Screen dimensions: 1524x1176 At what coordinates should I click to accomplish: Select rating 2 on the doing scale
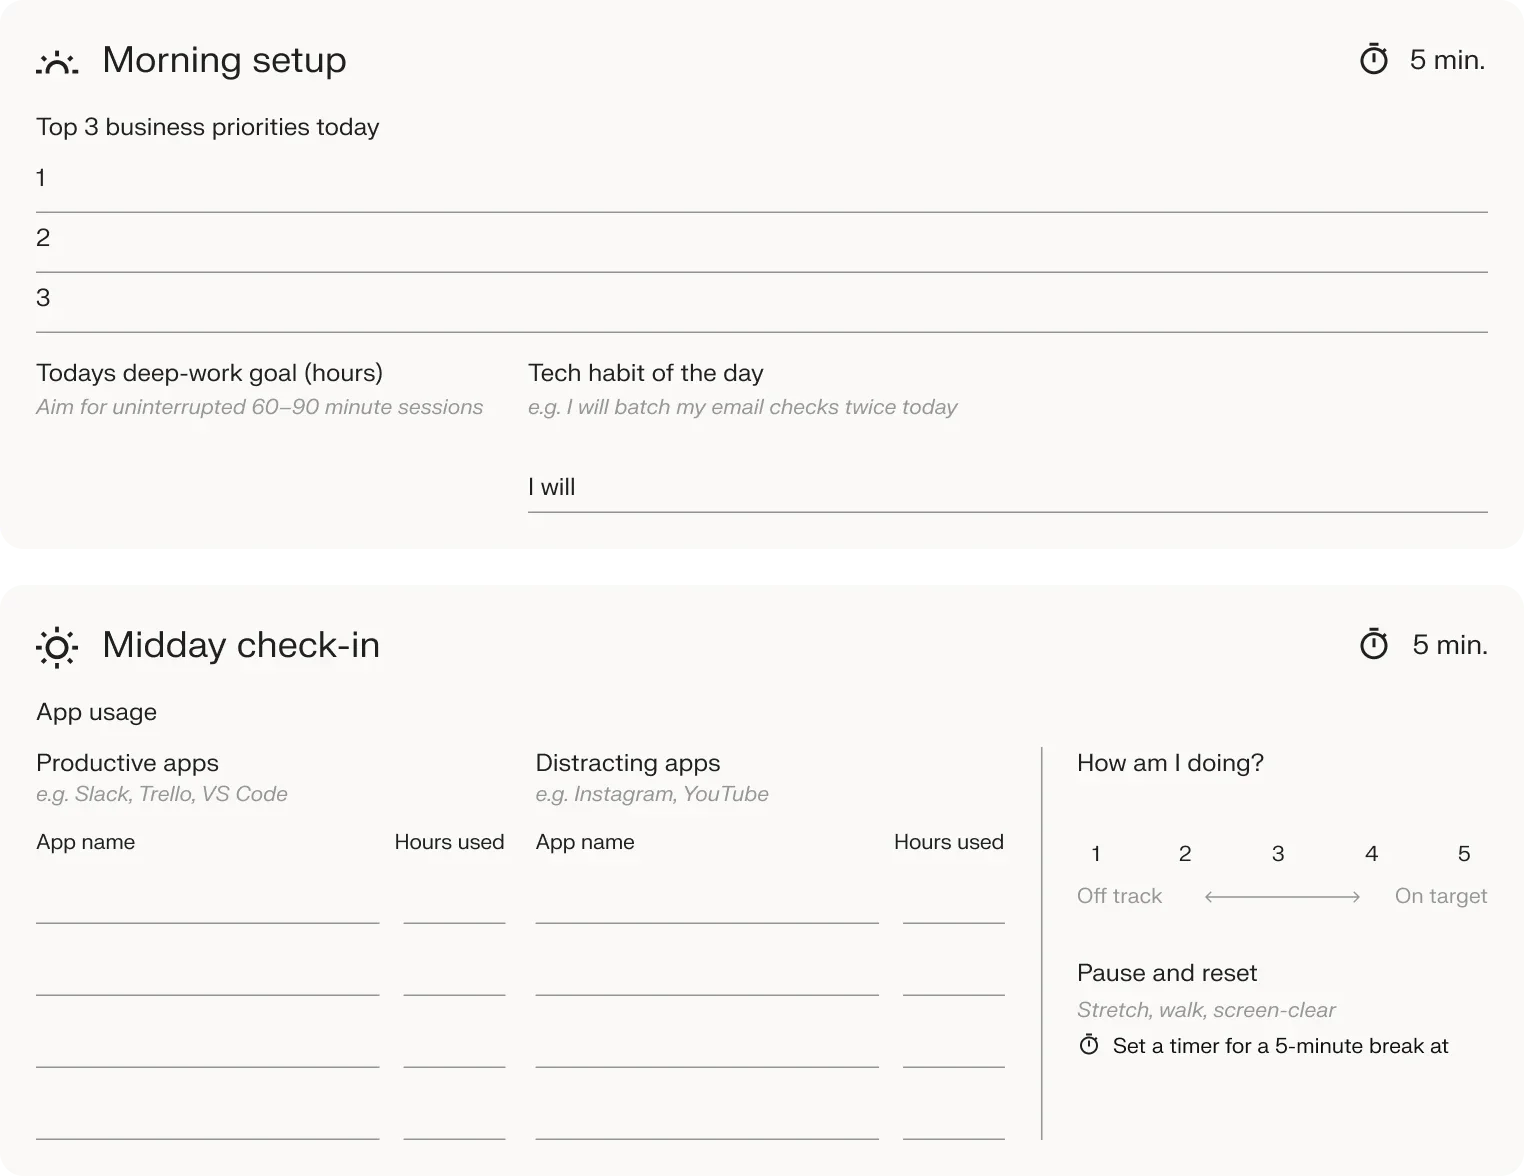(1185, 854)
